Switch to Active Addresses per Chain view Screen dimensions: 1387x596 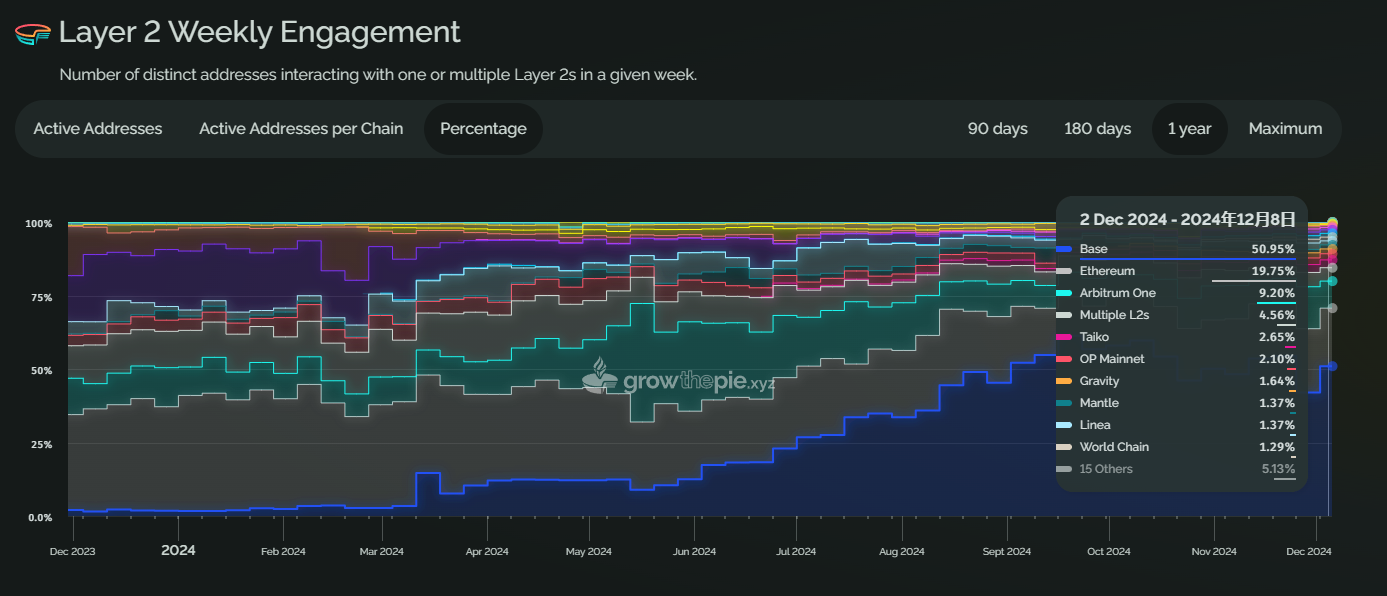(301, 129)
